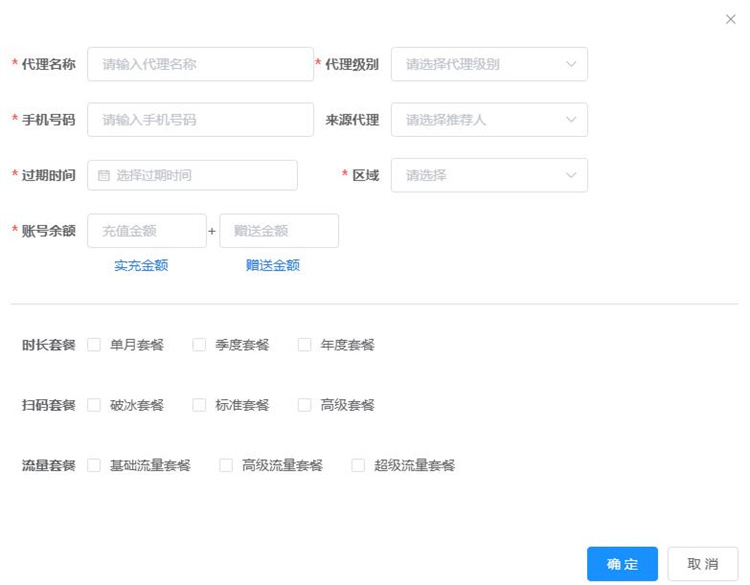Screen dimensions: 750x585
Task: Close the dialog with the X icon
Action: [x=730, y=19]
